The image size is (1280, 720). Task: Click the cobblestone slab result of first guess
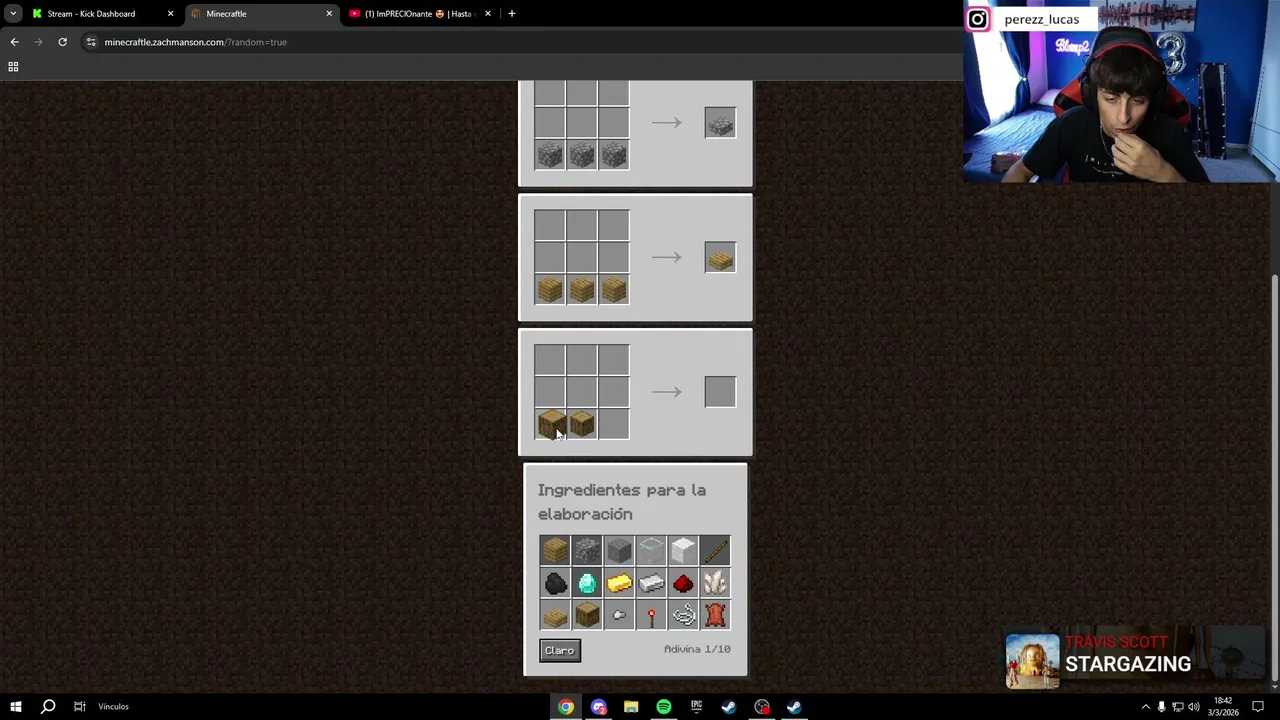720,123
